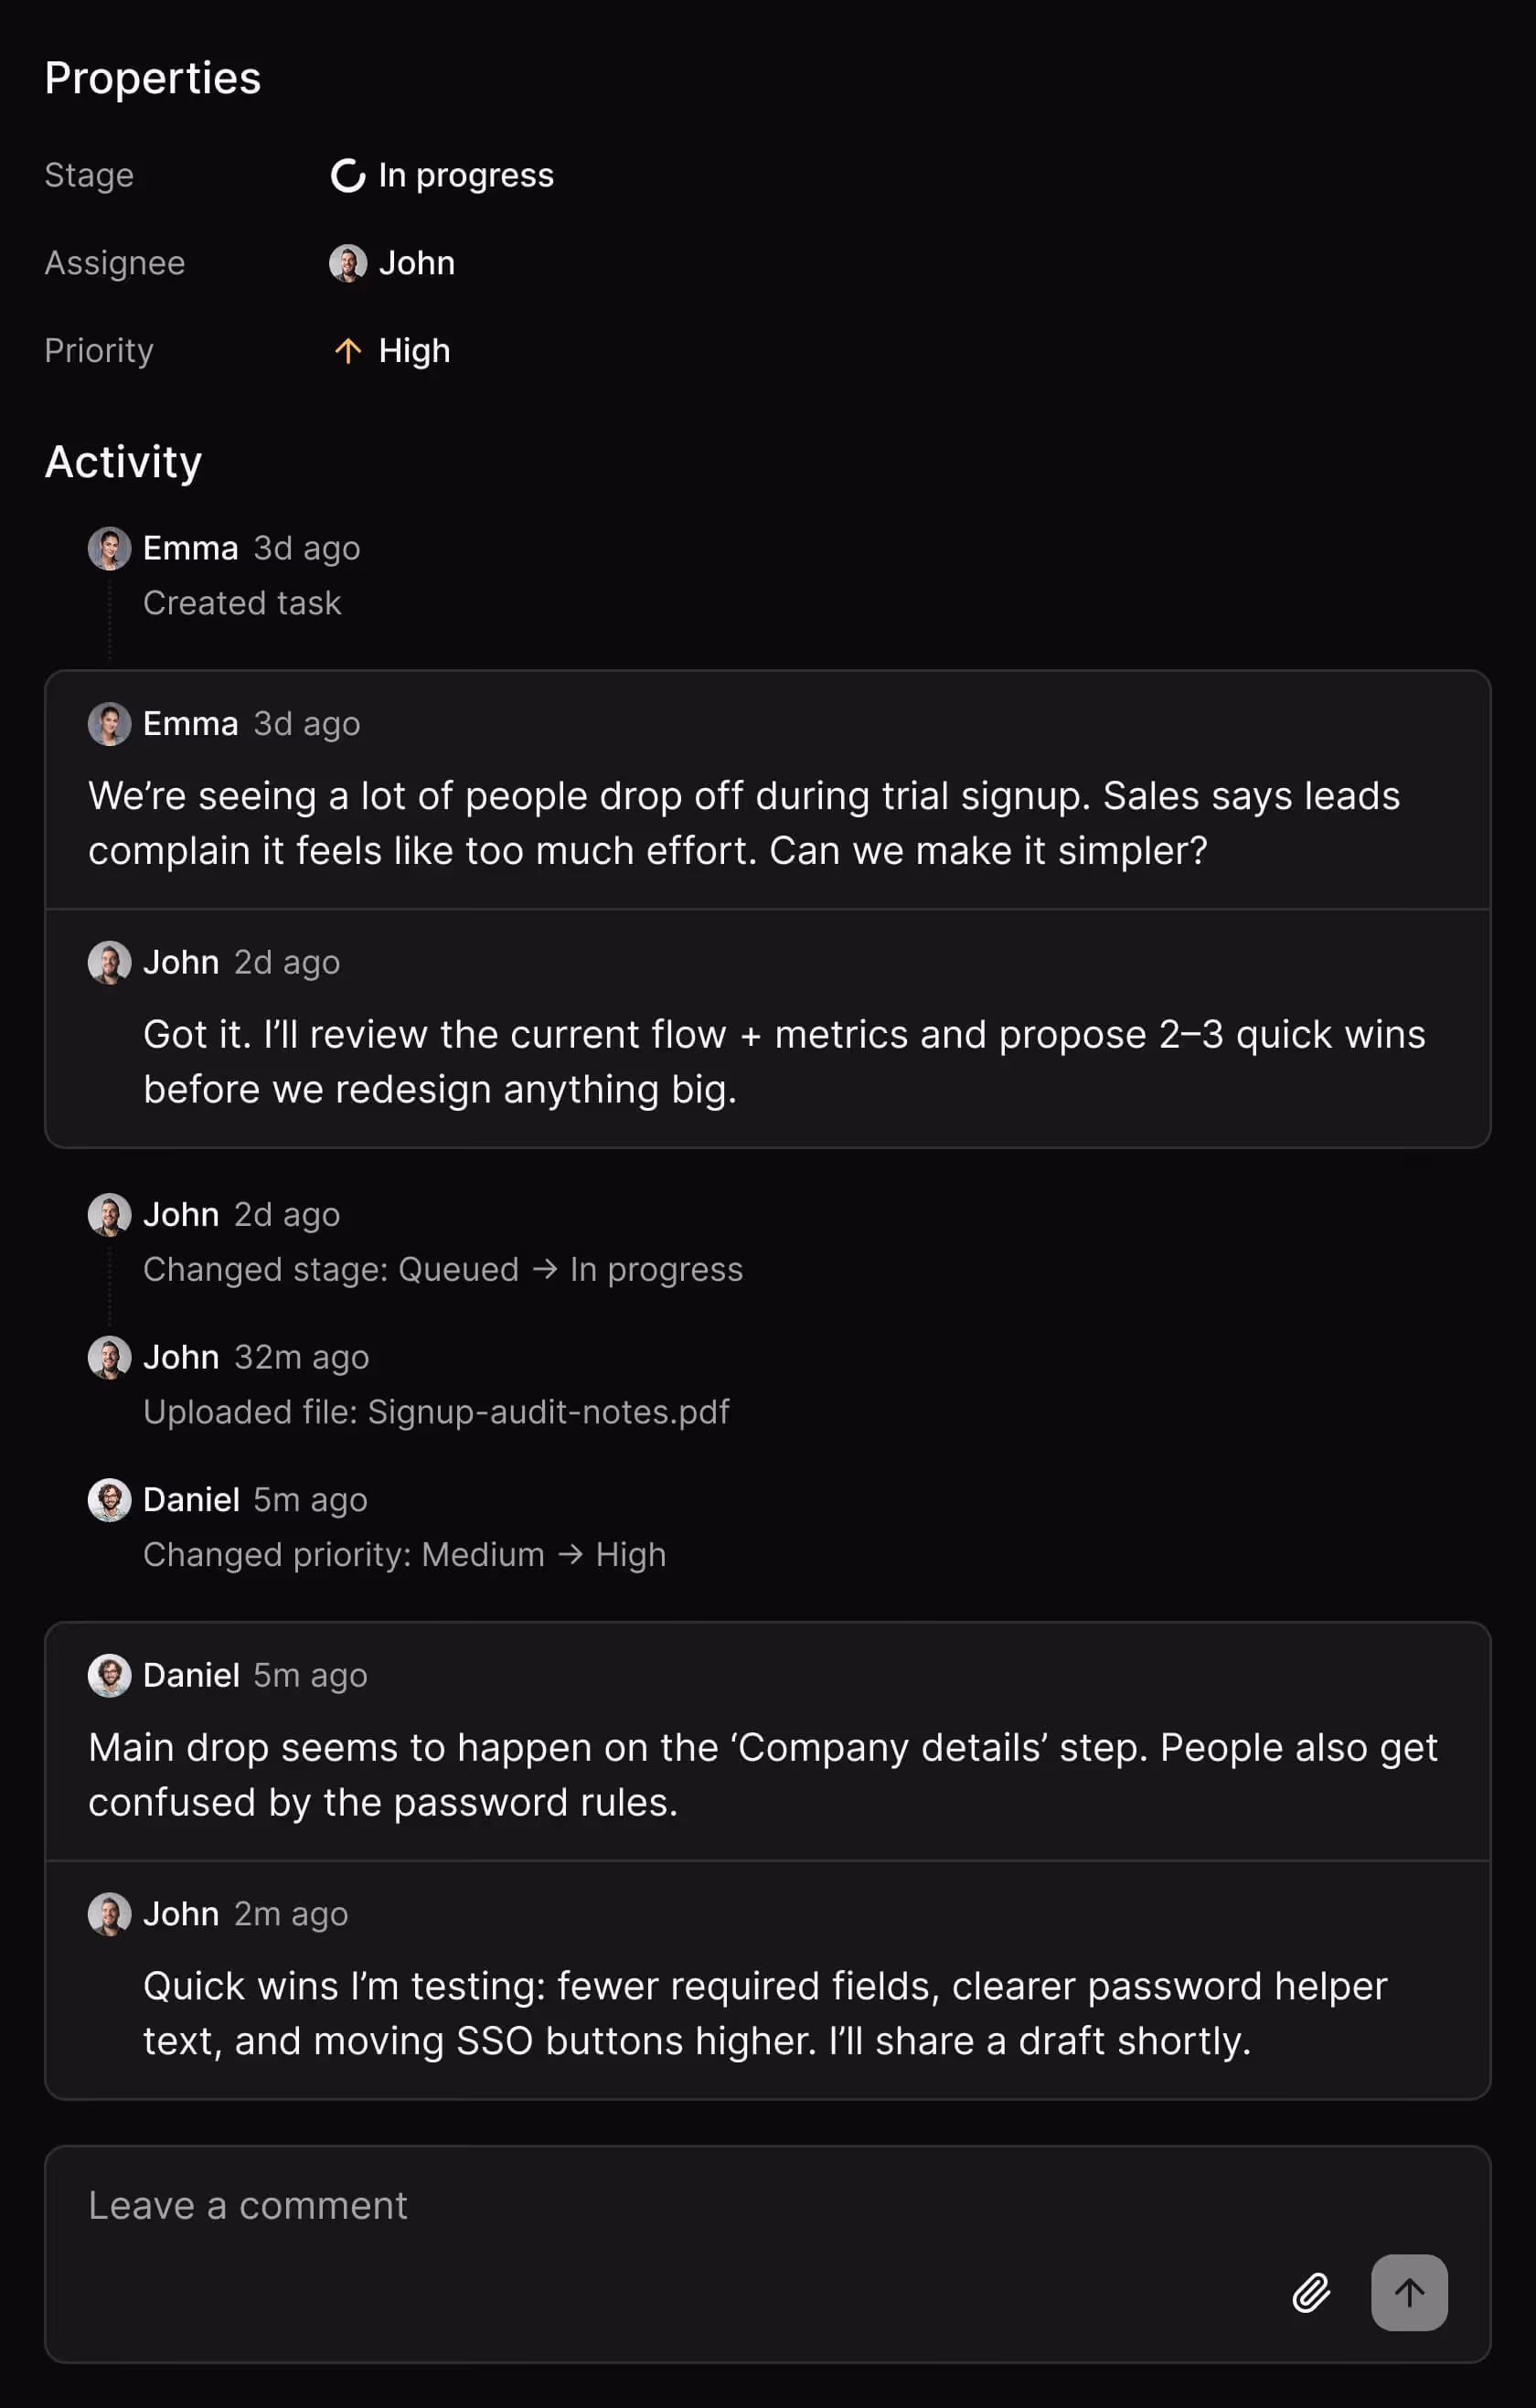Click John's reply about quick wins testing
This screenshot has width=1536, height=2408.
(x=764, y=2012)
